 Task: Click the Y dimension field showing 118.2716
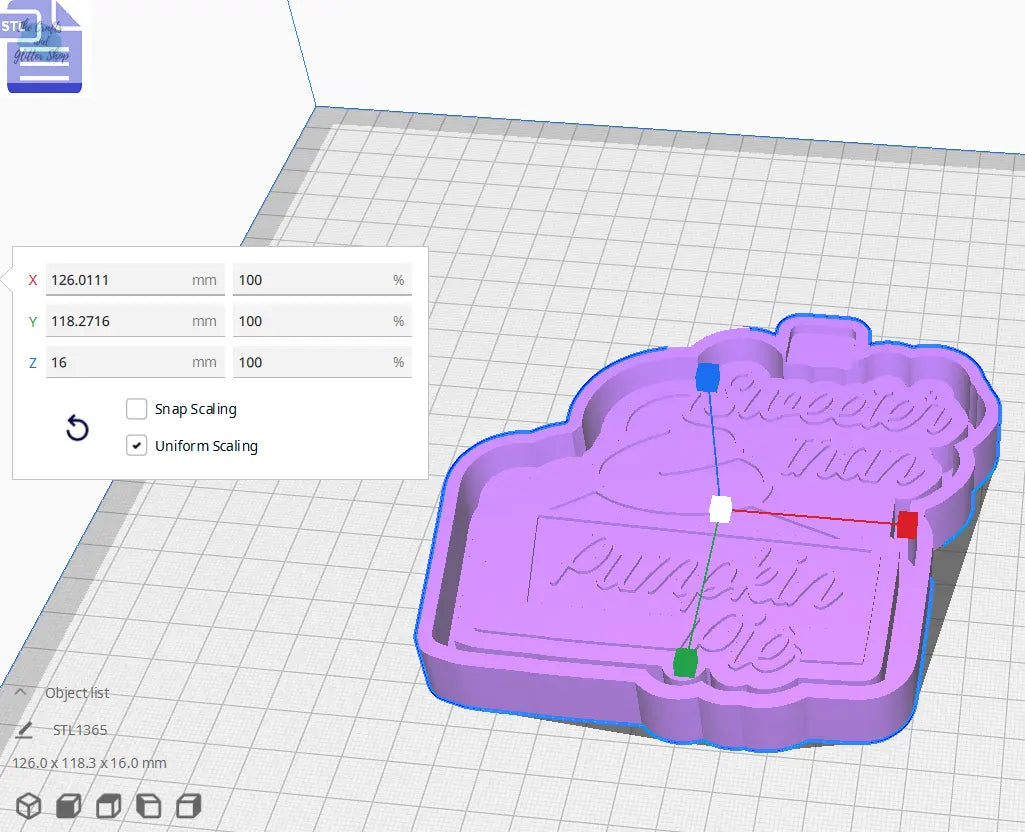(x=135, y=319)
